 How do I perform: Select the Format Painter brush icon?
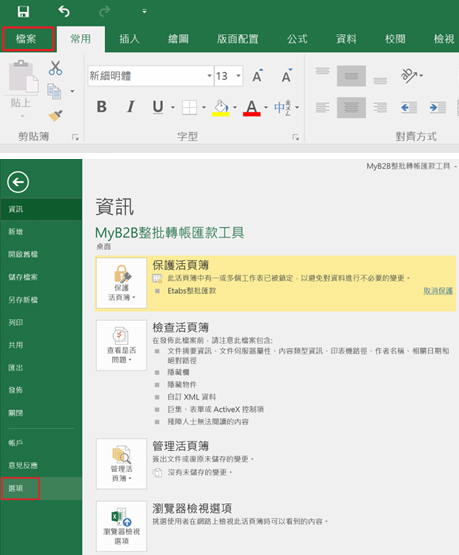coord(55,115)
